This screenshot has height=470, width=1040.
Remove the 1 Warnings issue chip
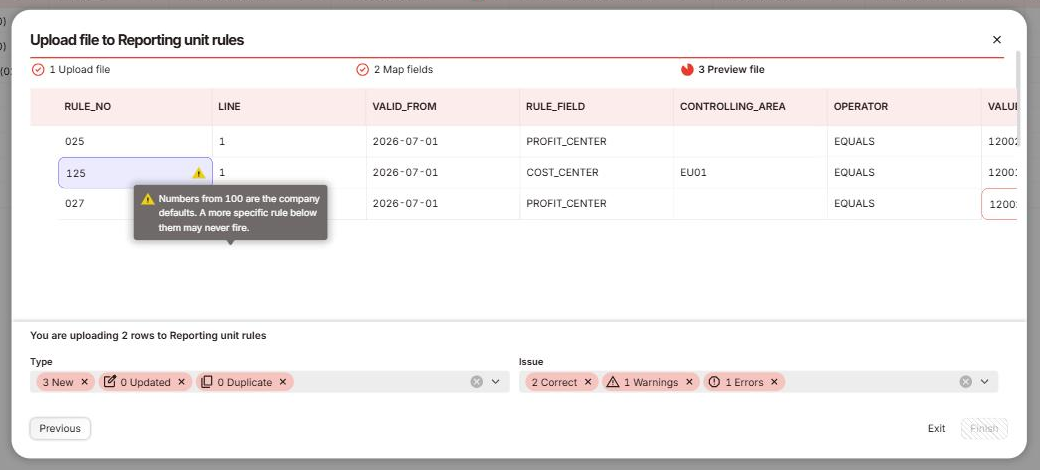coord(689,382)
